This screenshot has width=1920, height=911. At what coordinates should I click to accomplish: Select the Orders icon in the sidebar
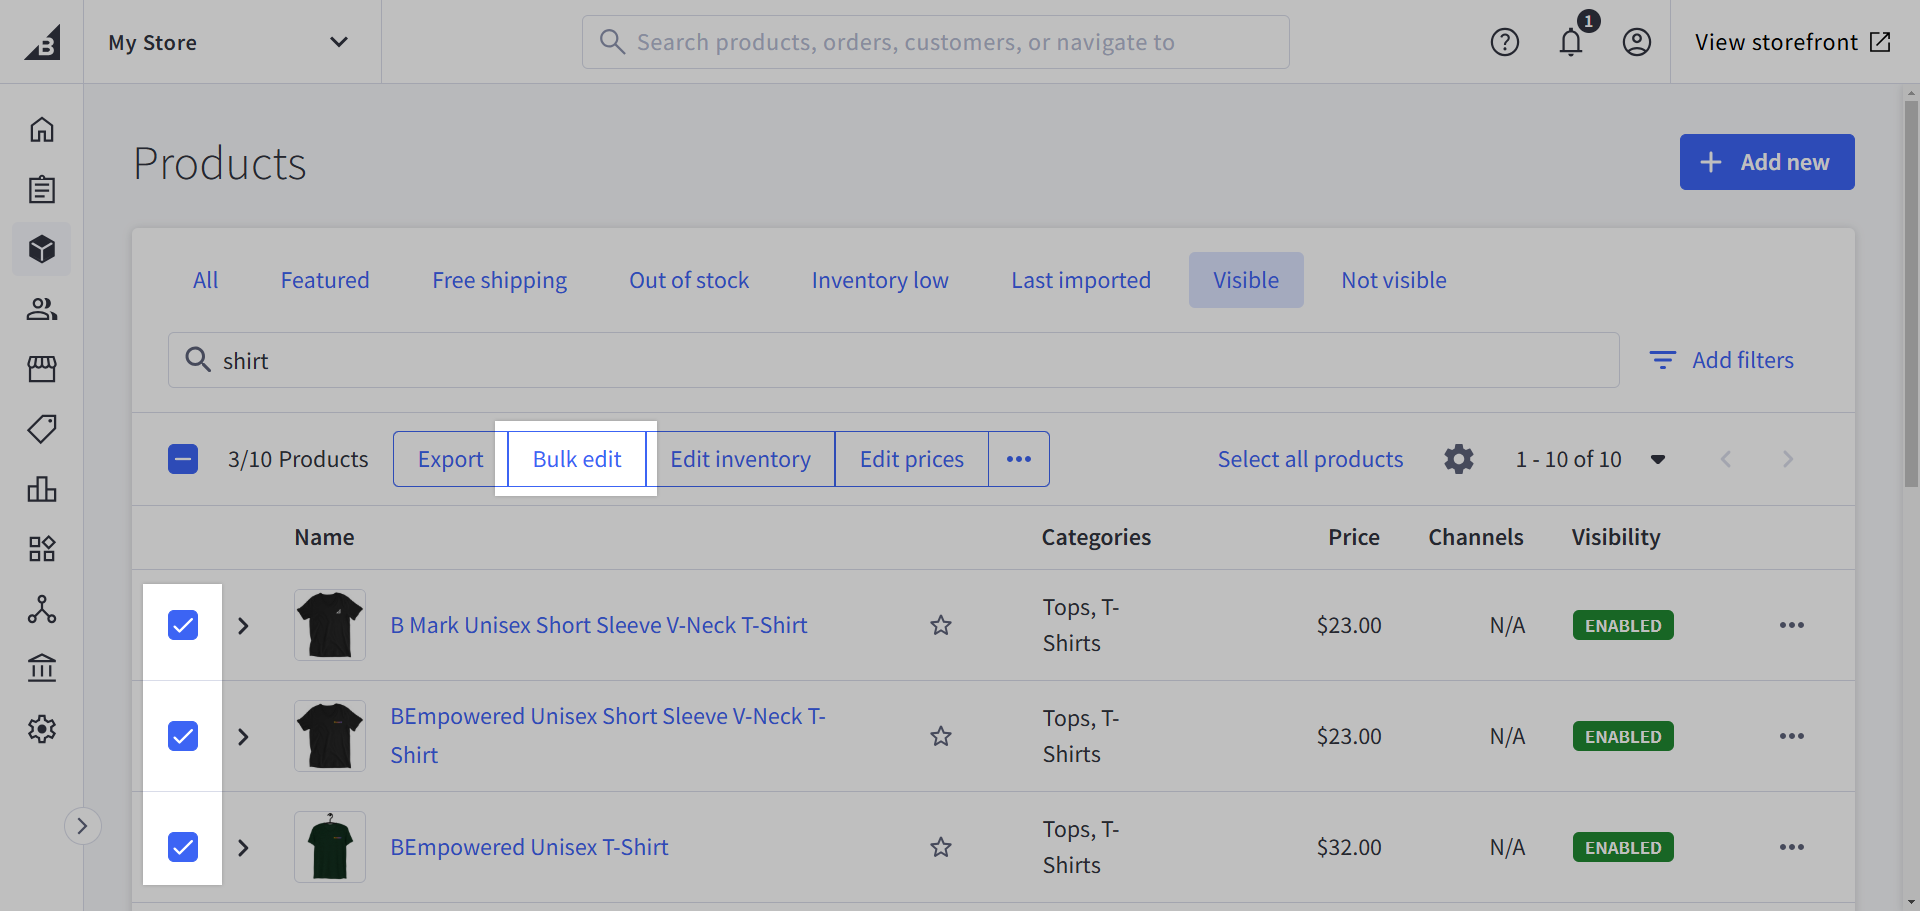tap(42, 189)
